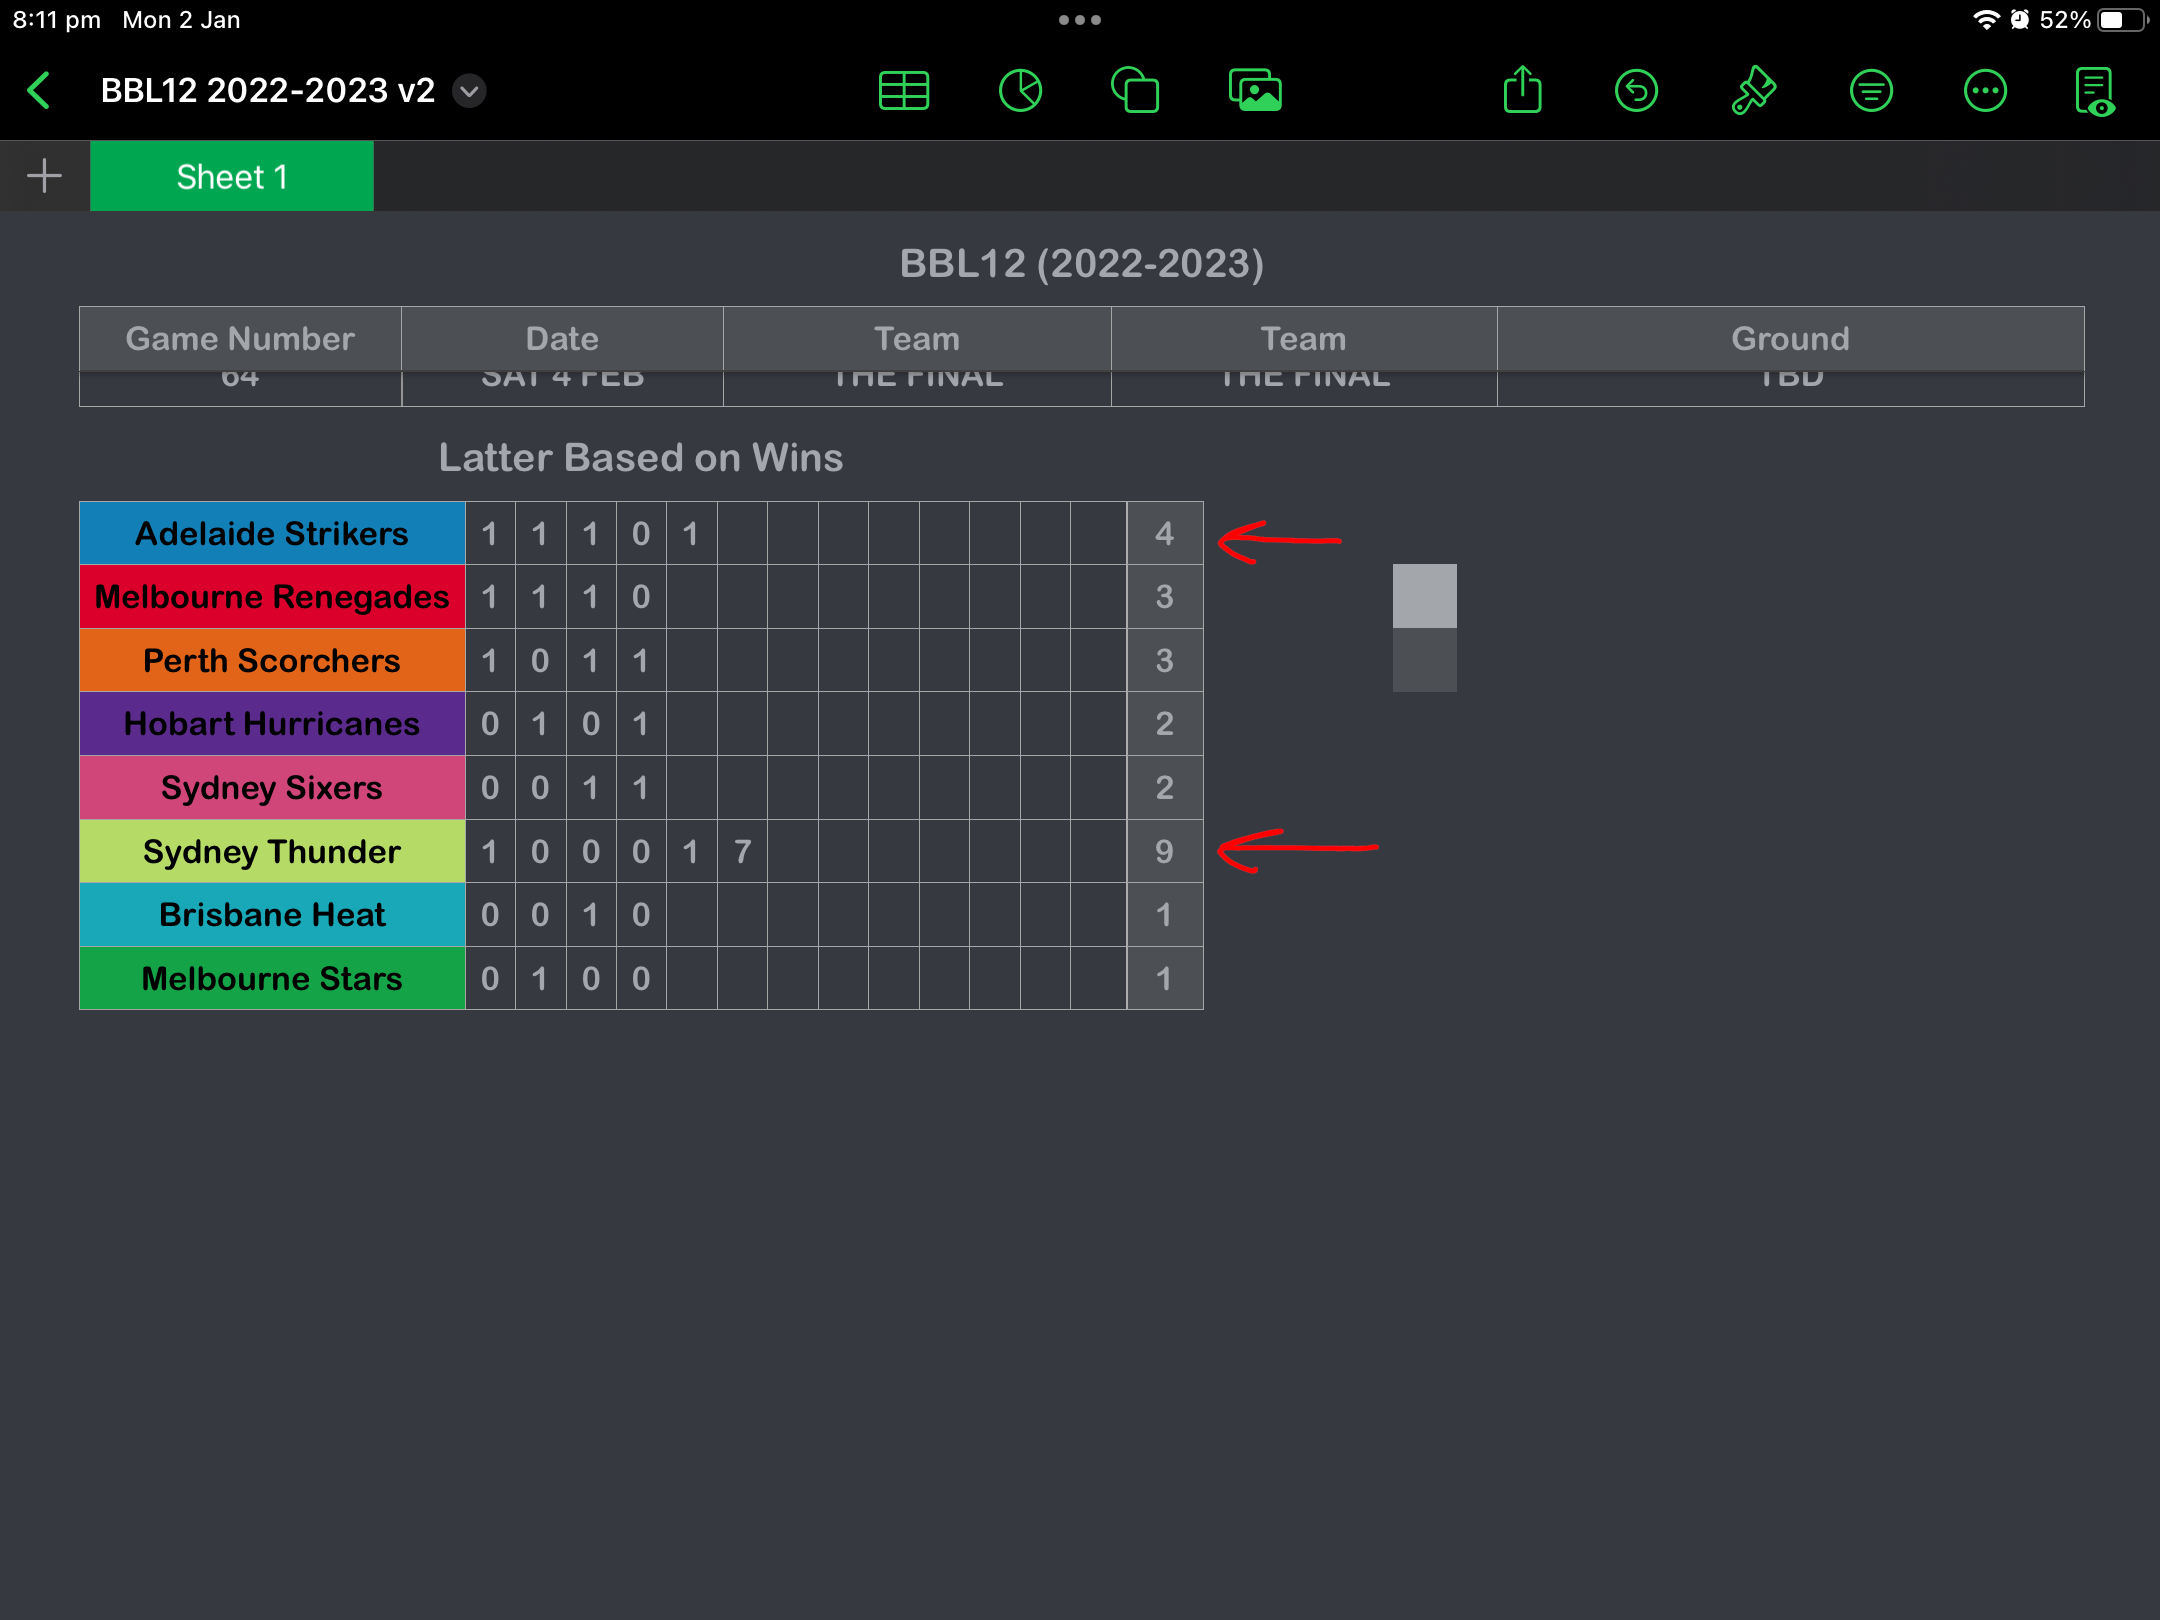Insert a chart from toolbar
2160x1620 pixels.
pos(1020,91)
